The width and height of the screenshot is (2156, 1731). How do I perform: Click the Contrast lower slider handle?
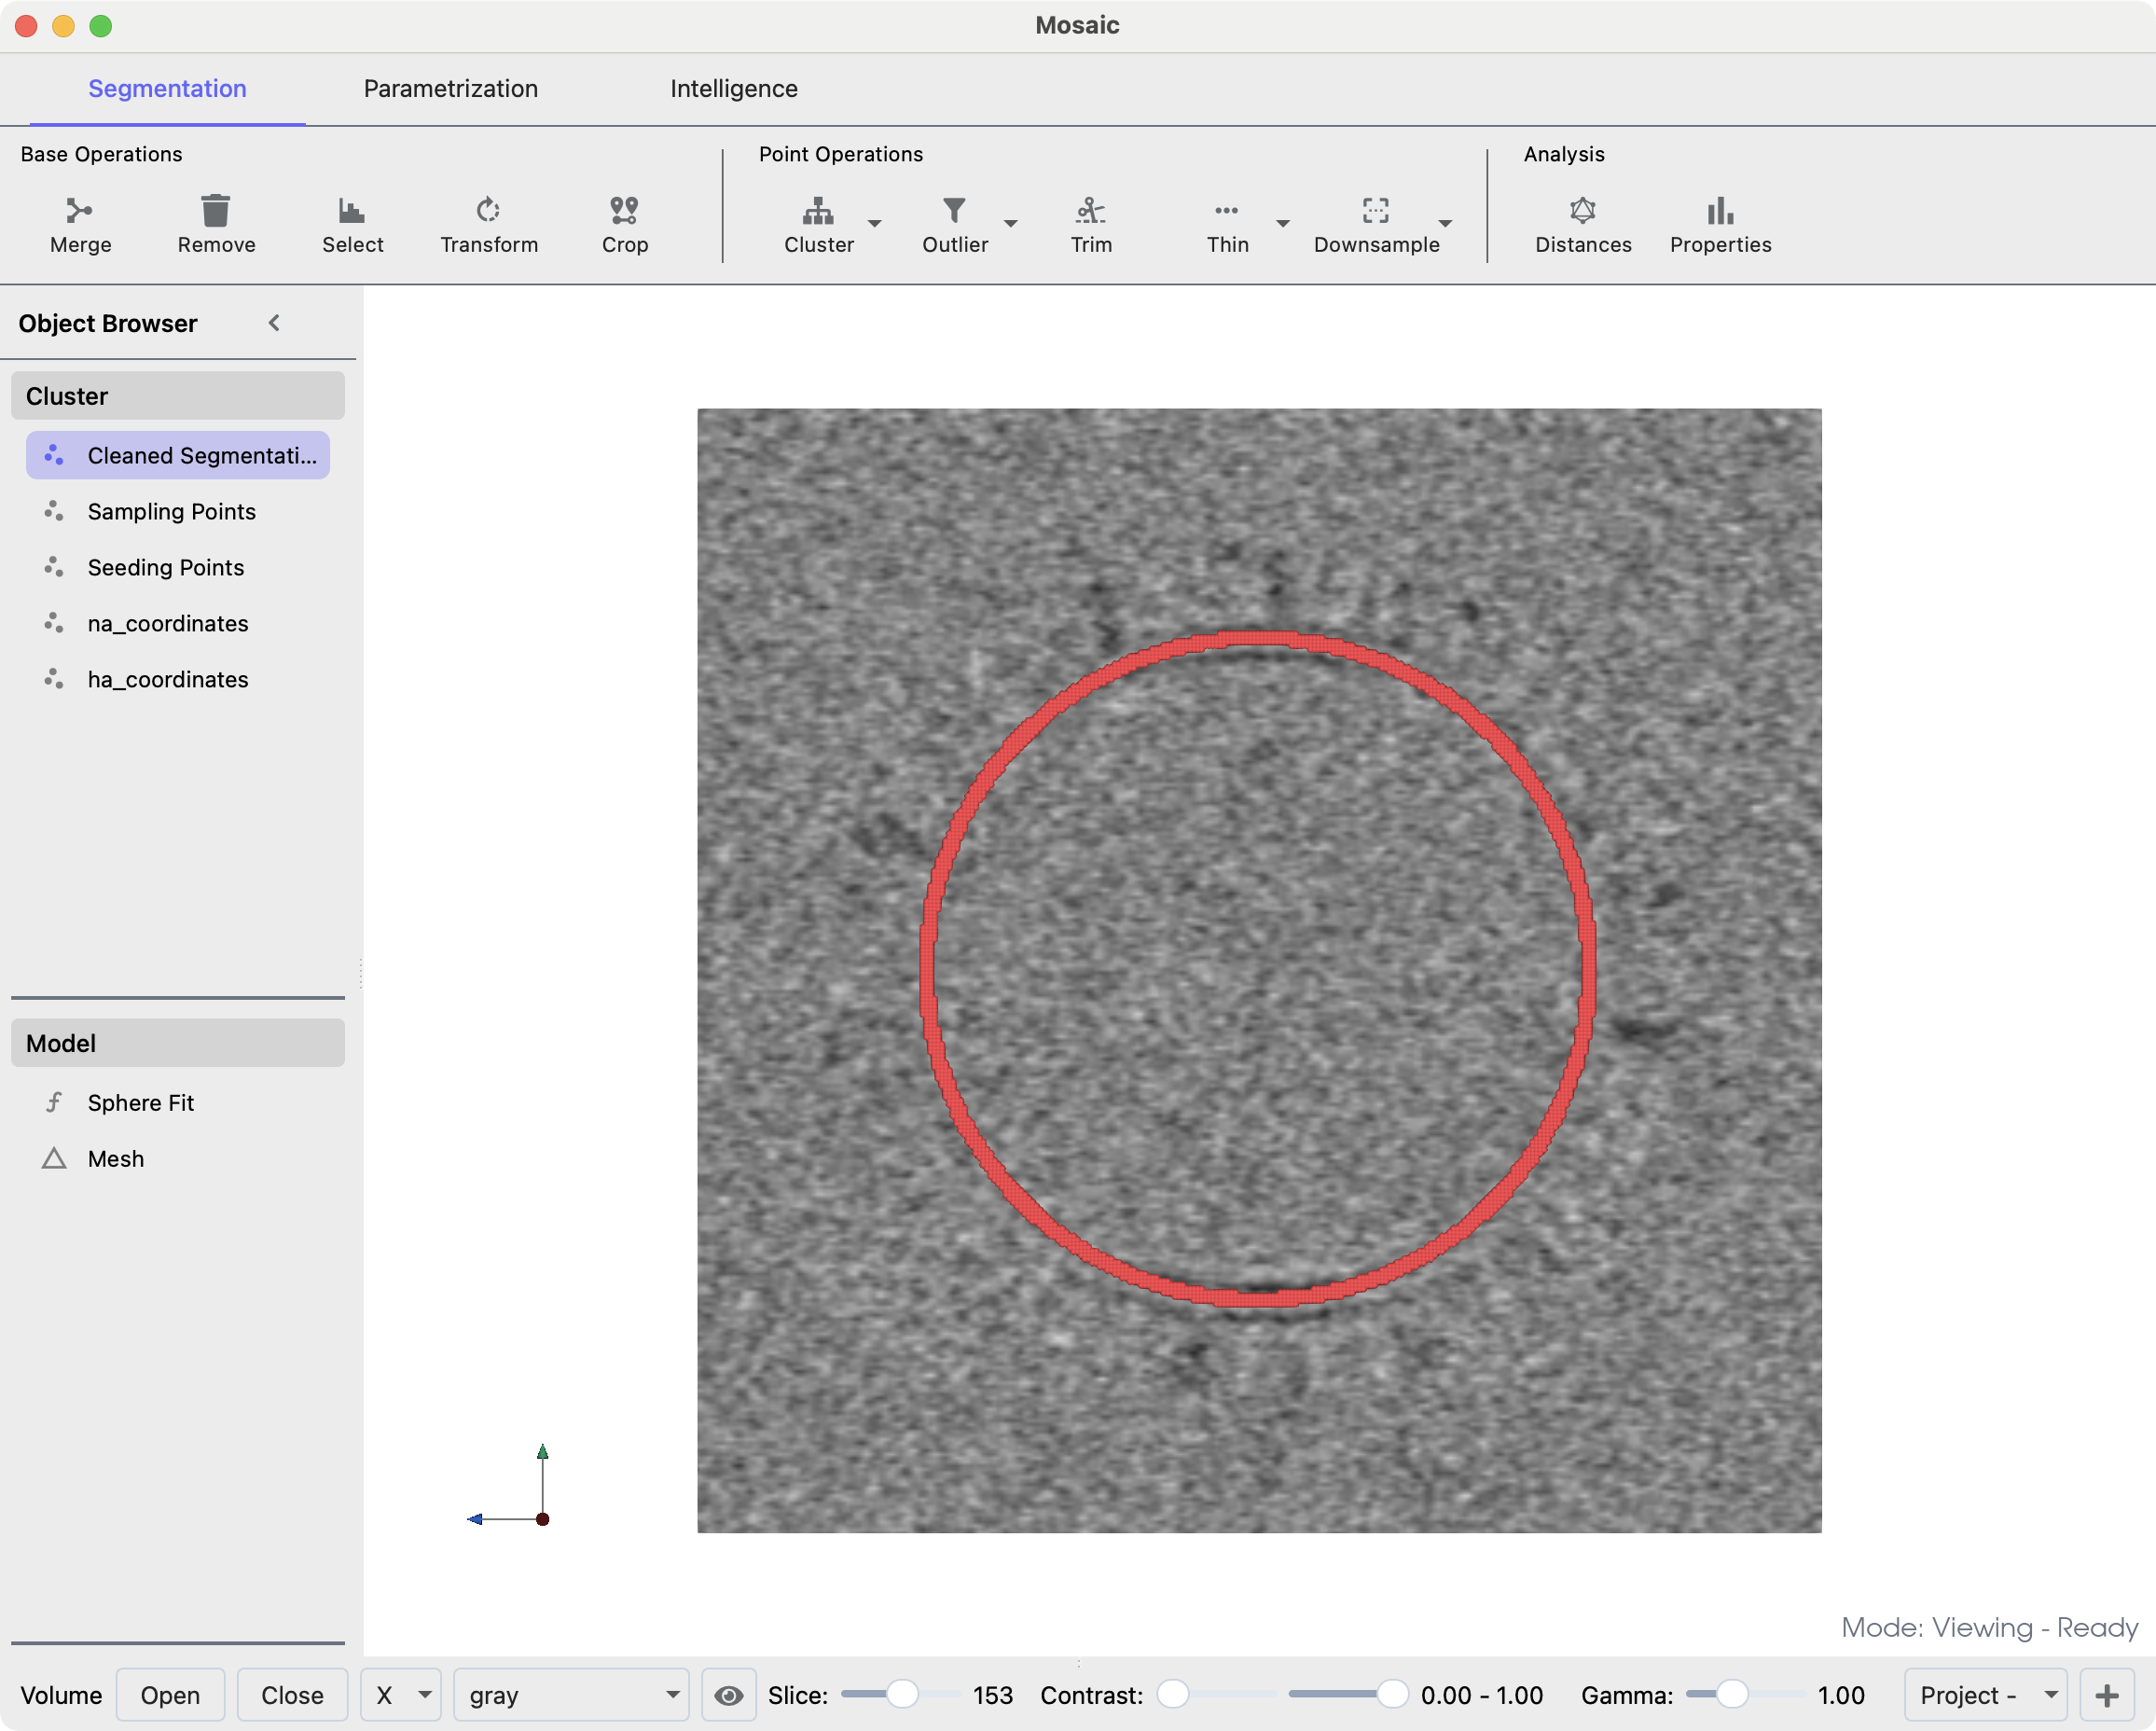[x=1172, y=1693]
